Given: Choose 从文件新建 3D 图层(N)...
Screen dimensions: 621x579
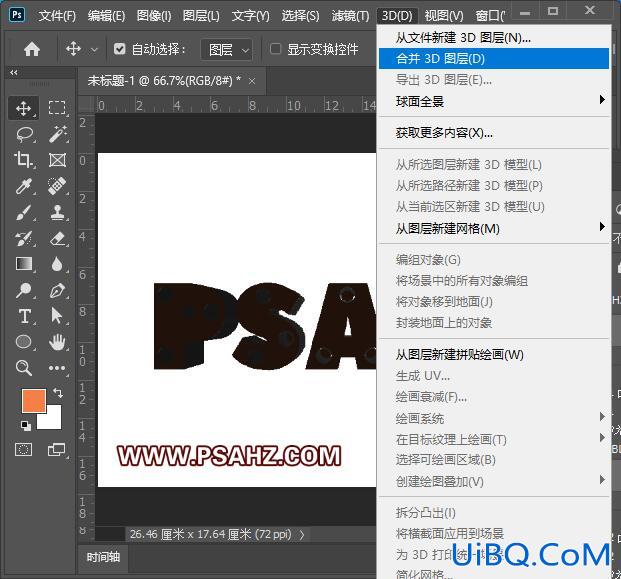Looking at the screenshot, I should click(494, 38).
